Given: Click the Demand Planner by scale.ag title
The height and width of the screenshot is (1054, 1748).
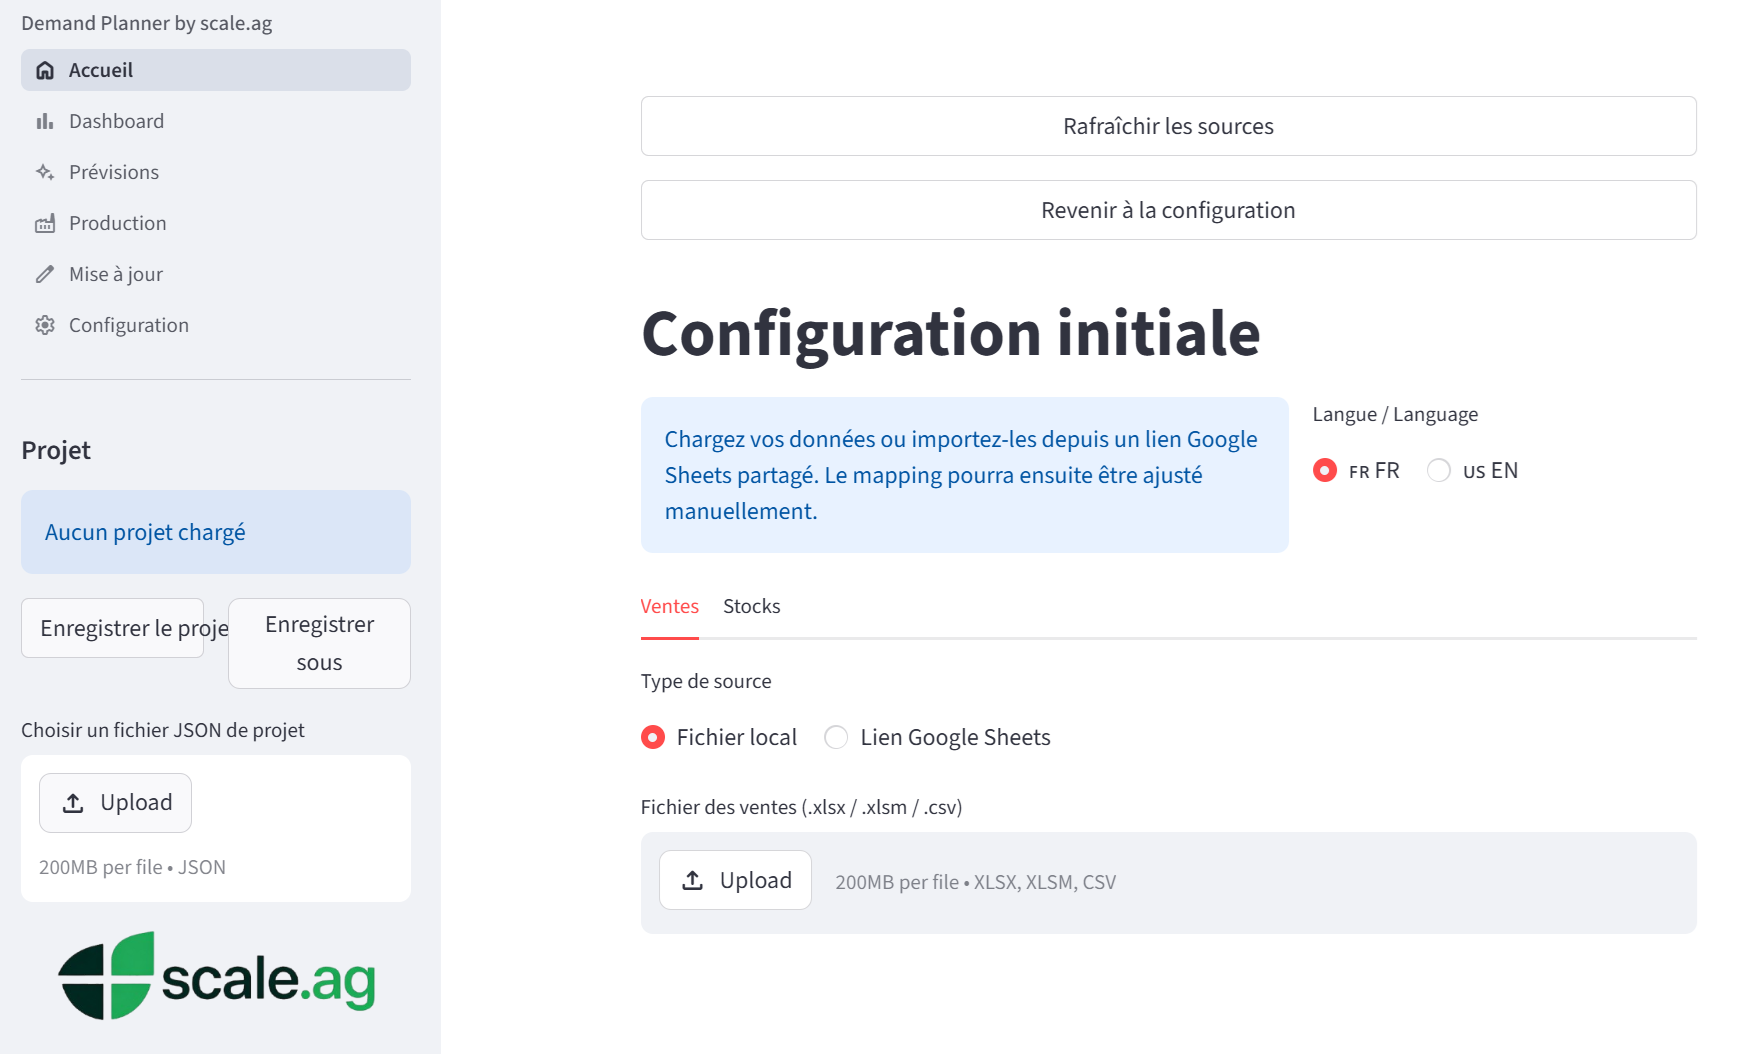Looking at the screenshot, I should coord(146,23).
